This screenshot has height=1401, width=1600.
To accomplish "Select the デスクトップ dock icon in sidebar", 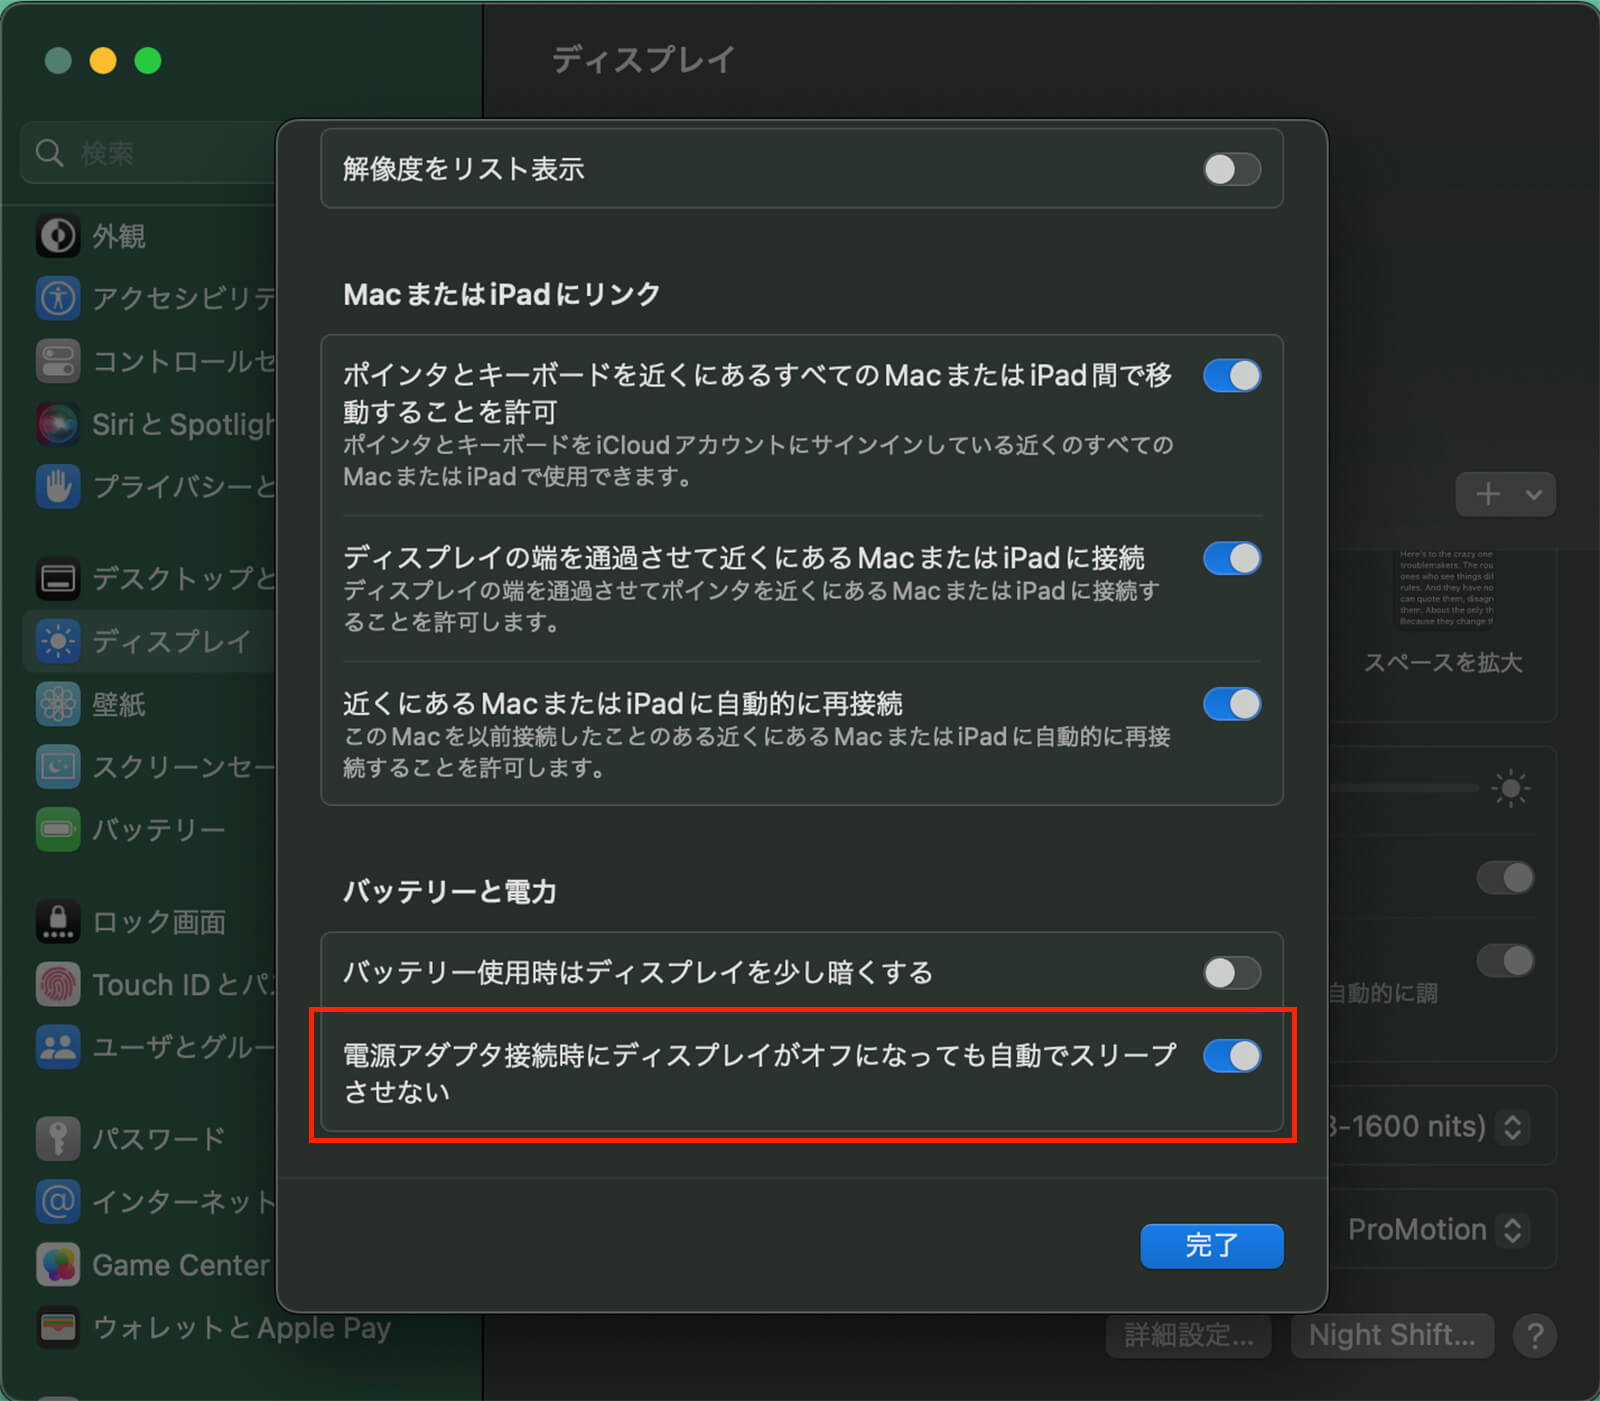I will [x=58, y=578].
